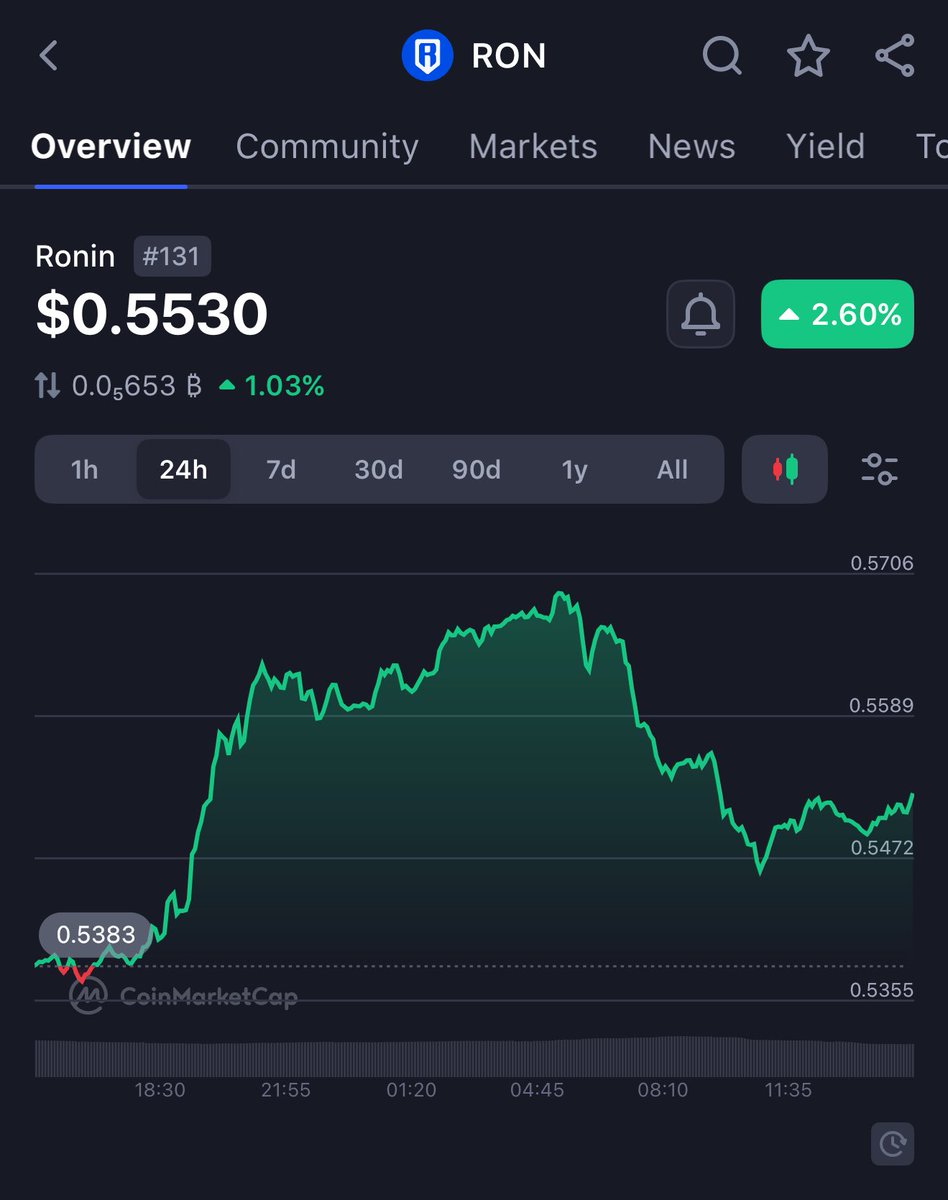The image size is (948, 1200).
Task: Select the 24h timeframe
Action: point(183,469)
